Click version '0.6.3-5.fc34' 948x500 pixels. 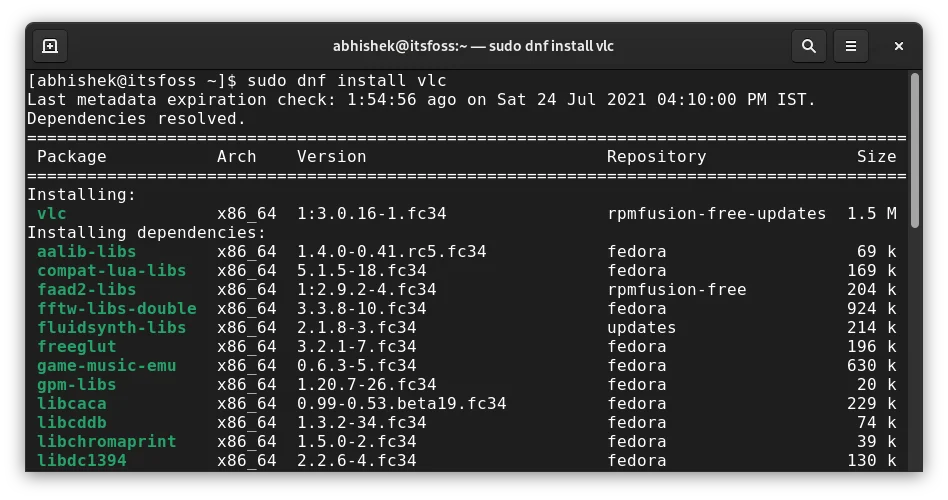click(x=356, y=366)
